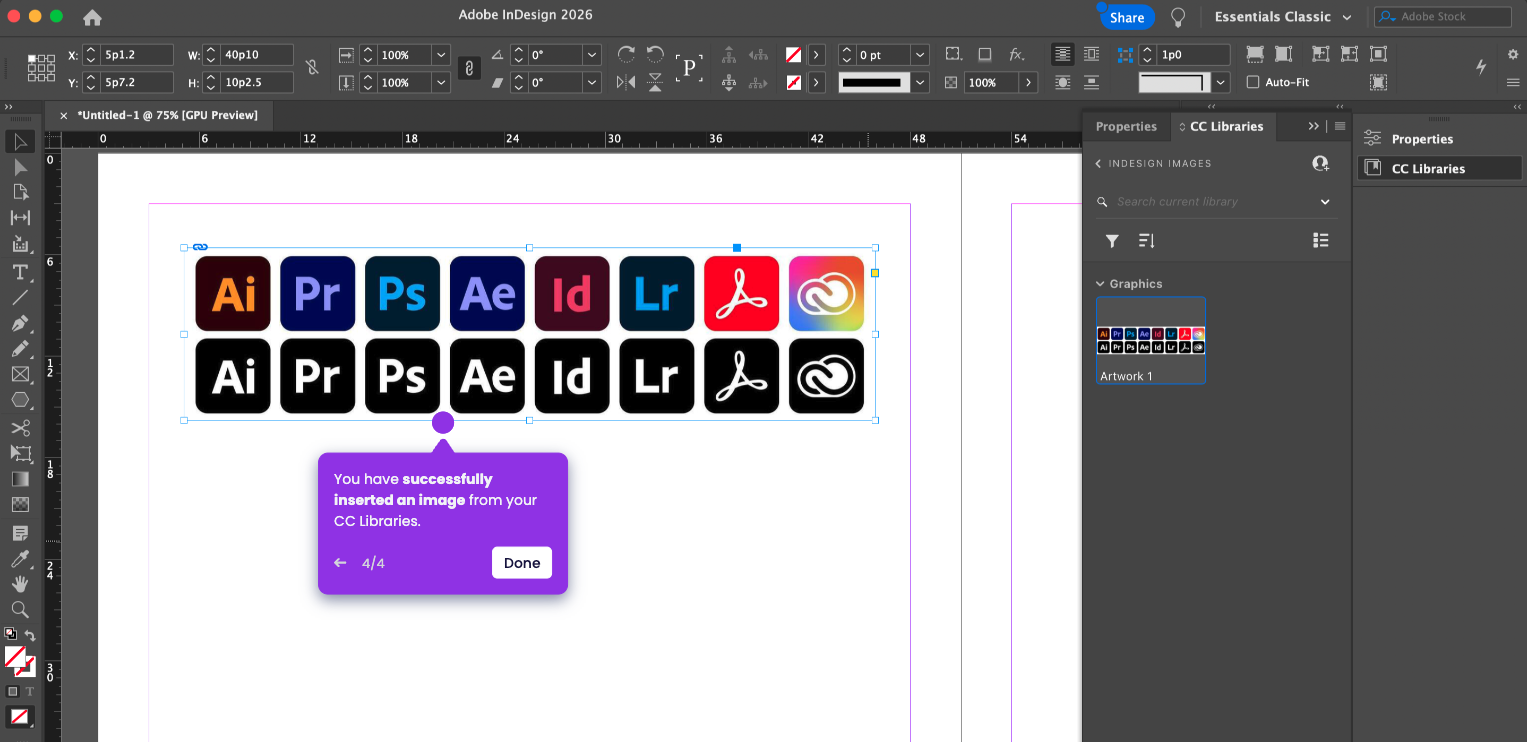
Task: Select the reference point locator grid
Action: coord(41,68)
